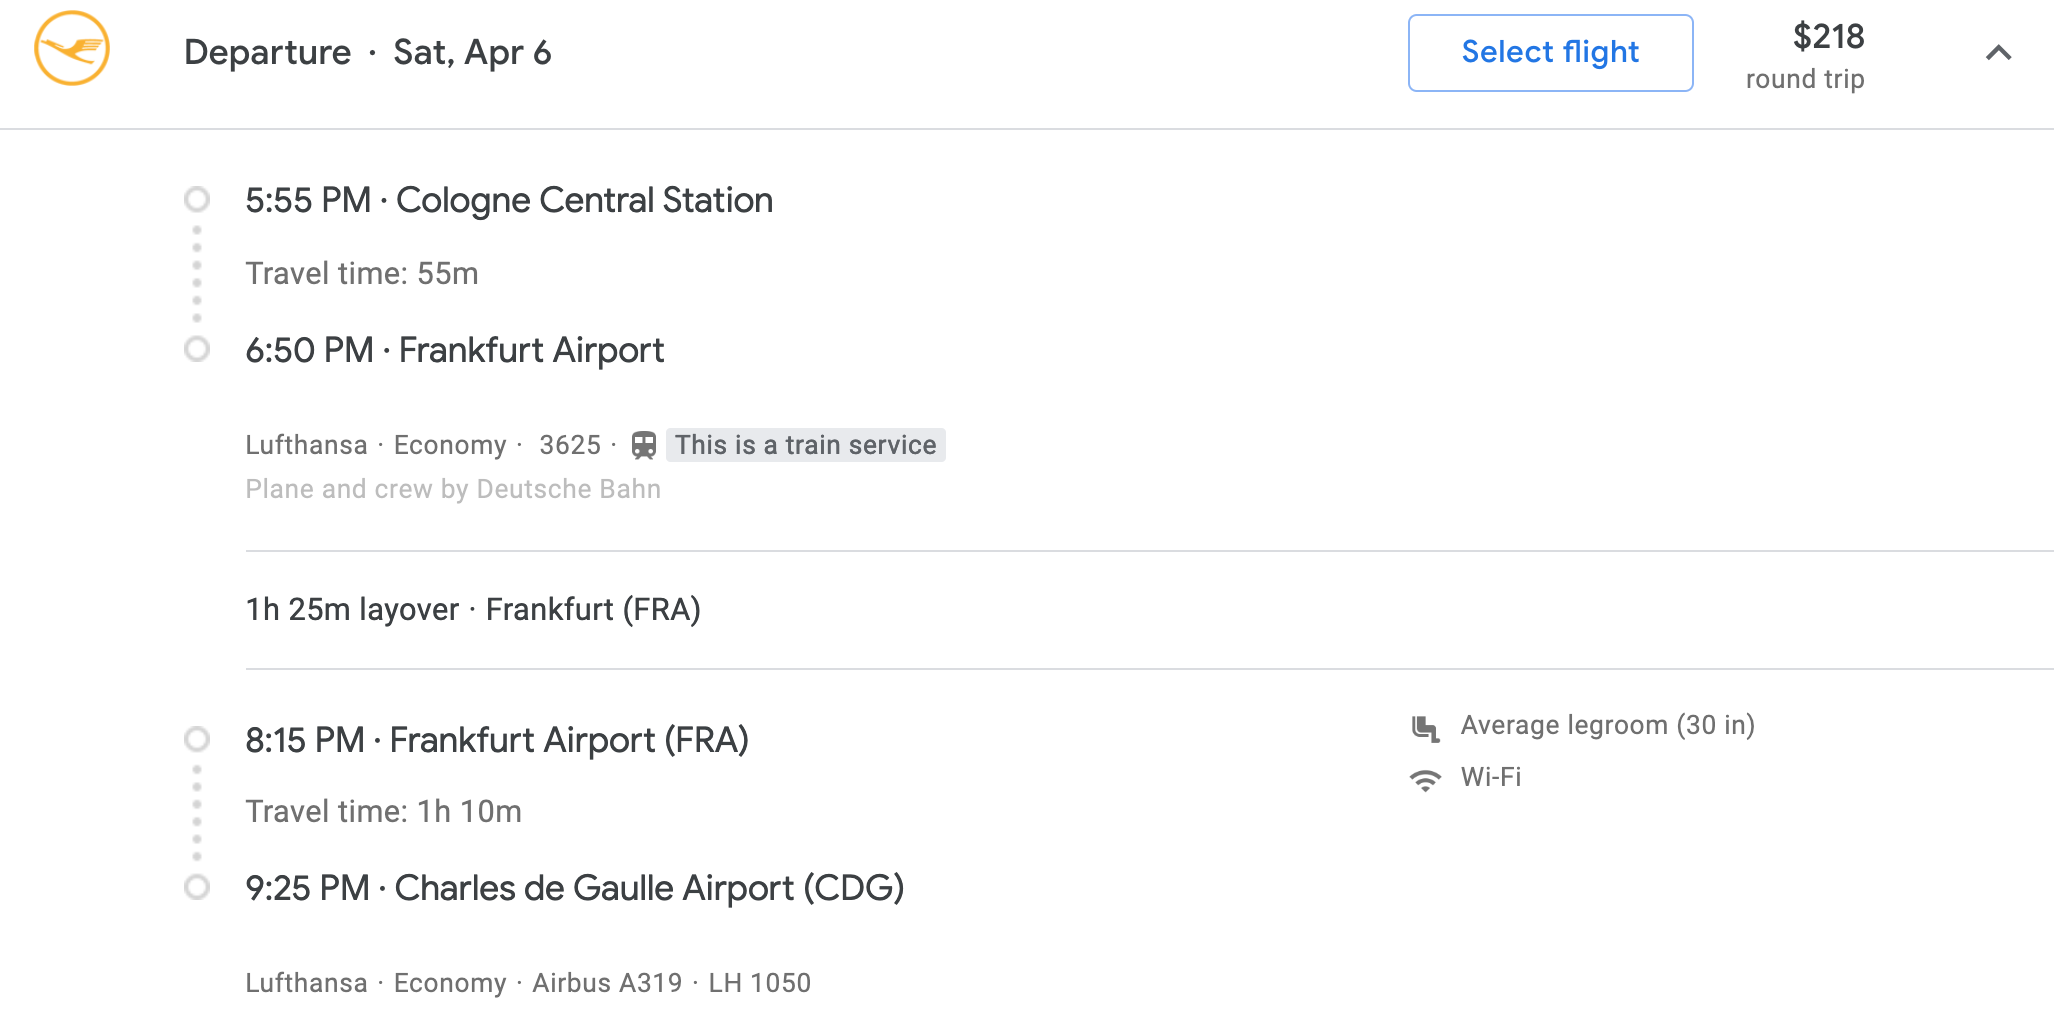Click the Wi-Fi amenity row label
This screenshot has width=2054, height=1036.
click(1491, 777)
